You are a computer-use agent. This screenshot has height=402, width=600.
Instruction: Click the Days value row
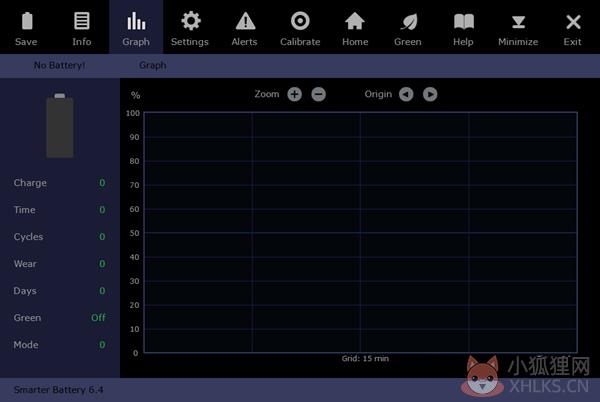click(x=59, y=291)
